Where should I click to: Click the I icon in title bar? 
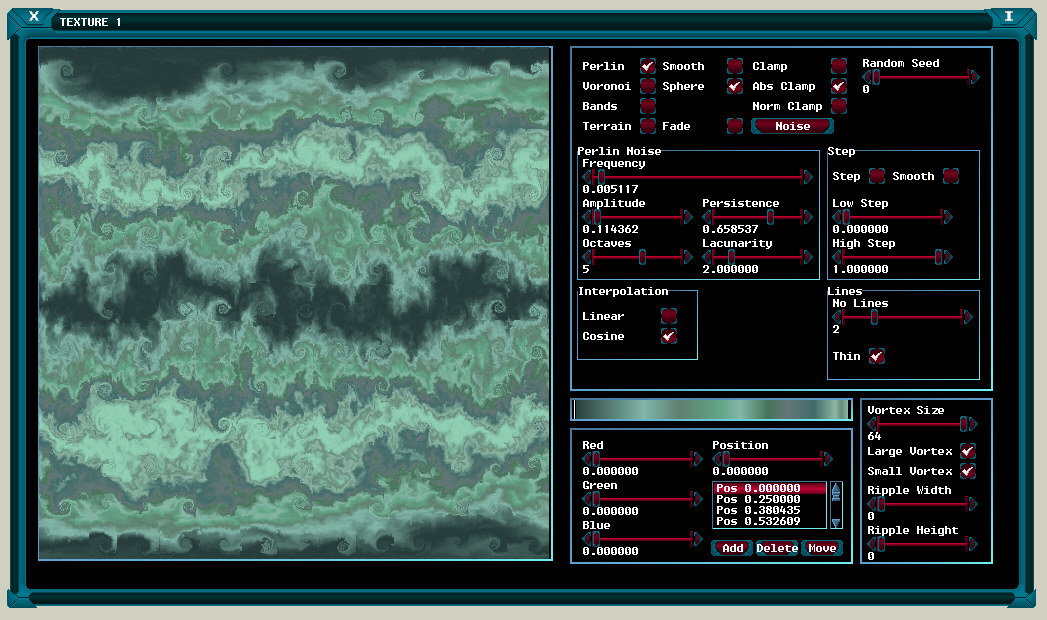pyautogui.click(x=1009, y=16)
